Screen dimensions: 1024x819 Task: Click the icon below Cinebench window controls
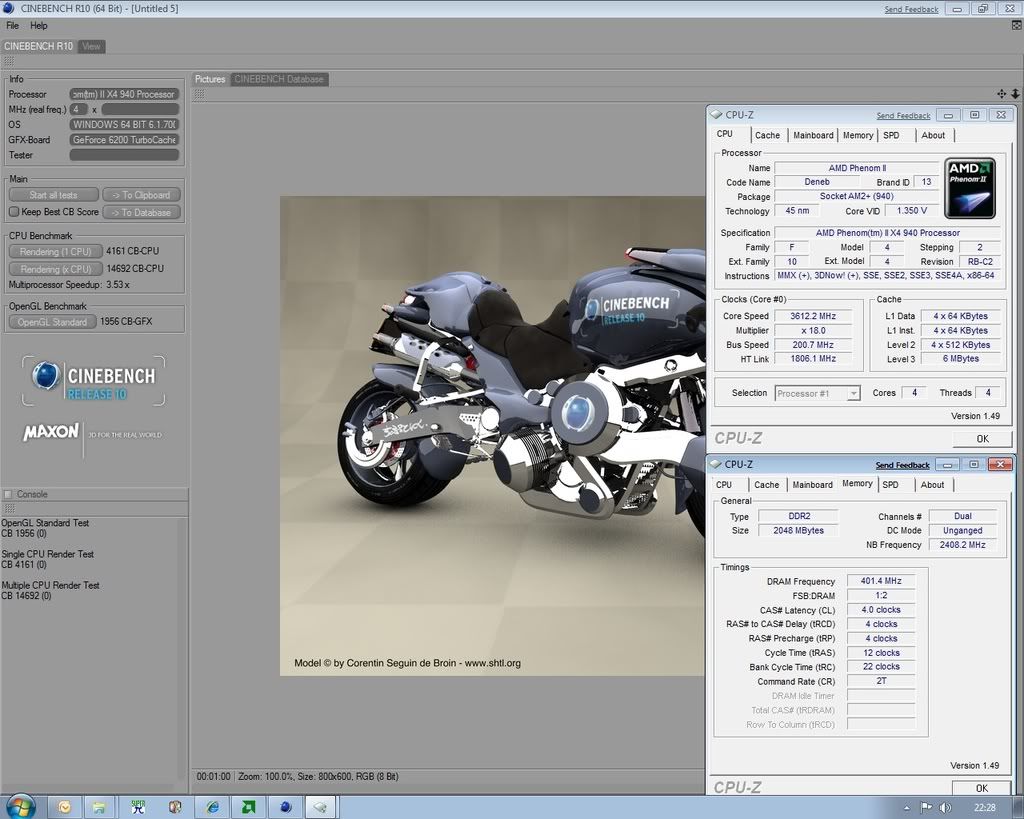coord(1016,25)
